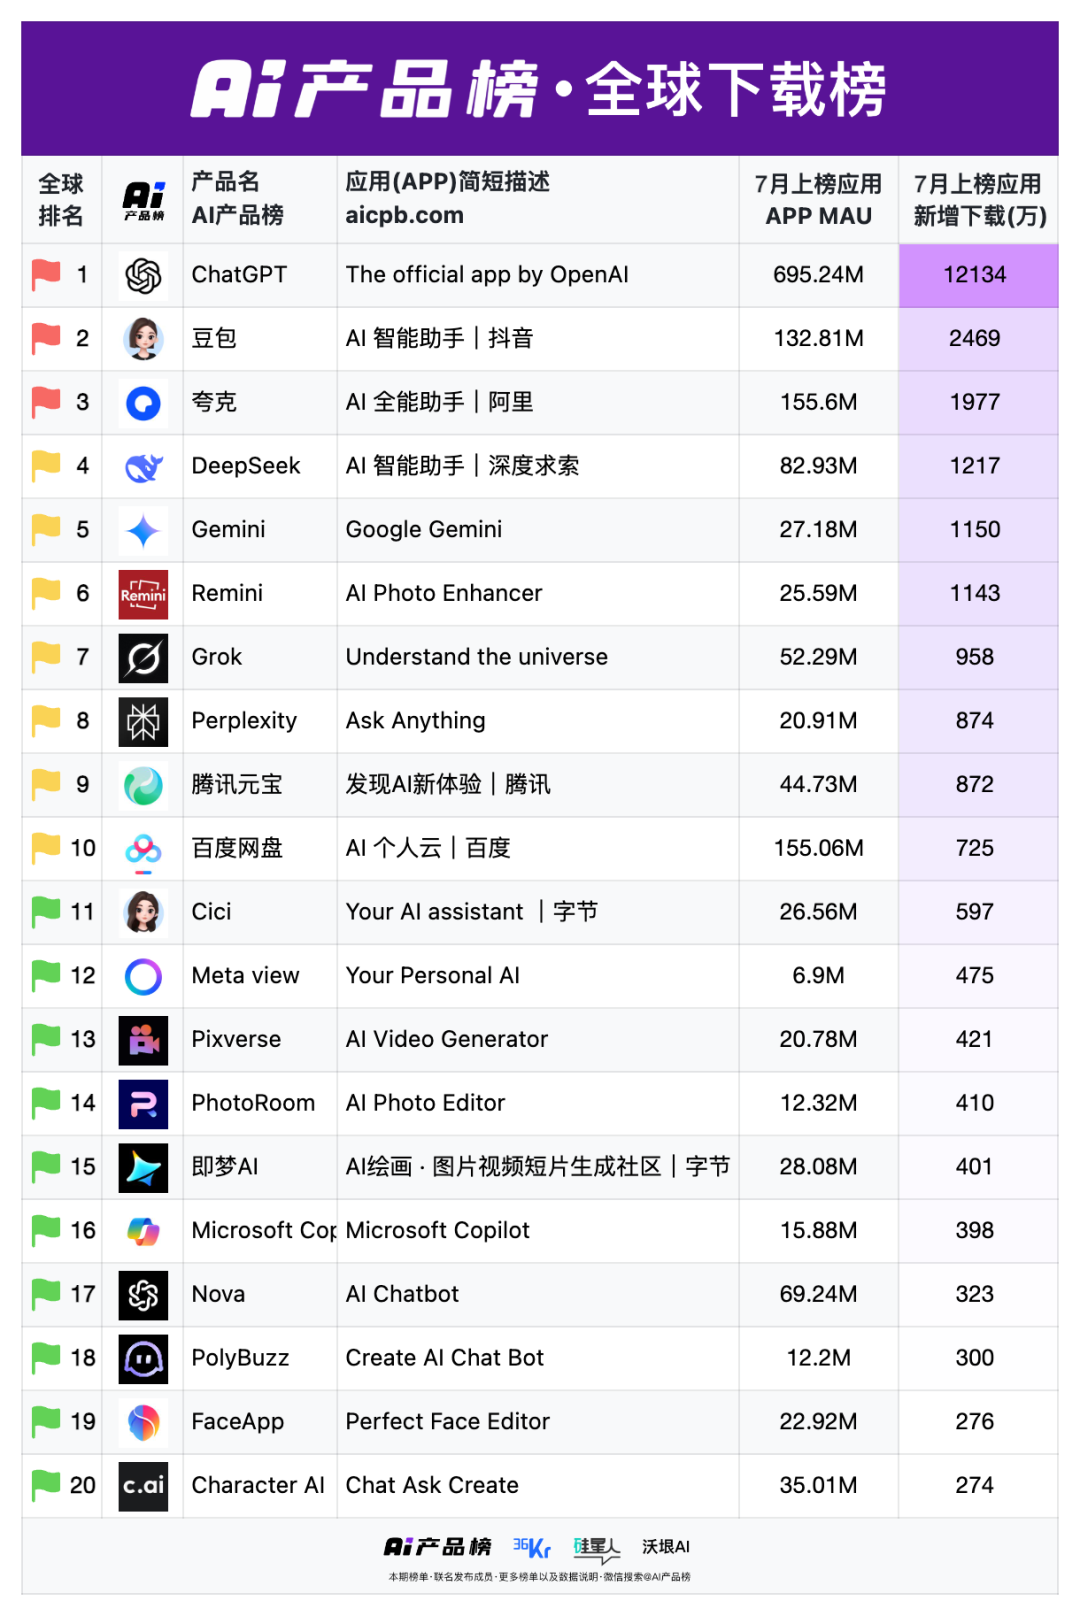Click the Perplexity app icon
Image resolution: width=1080 pixels, height=1616 pixels.
click(143, 721)
